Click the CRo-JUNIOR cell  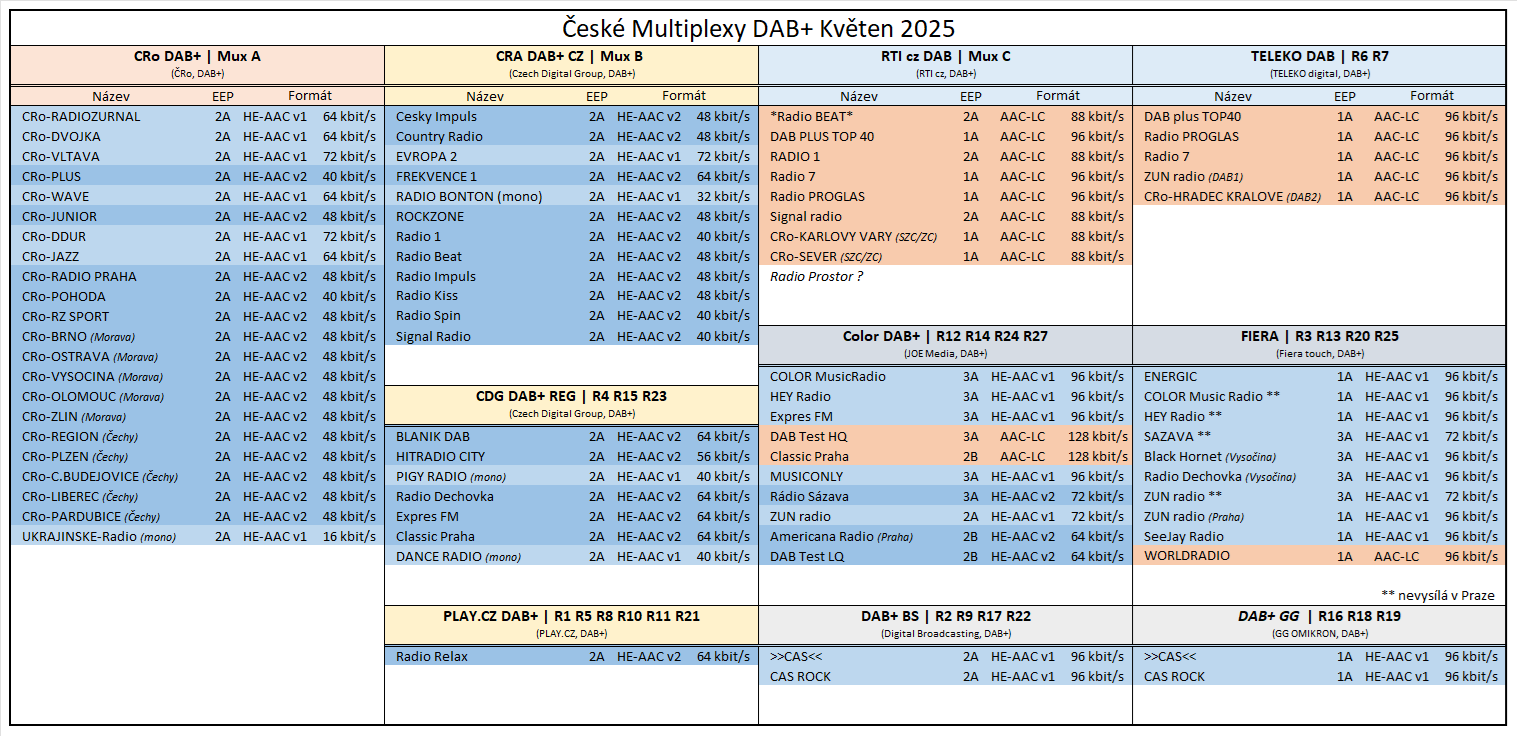59,216
